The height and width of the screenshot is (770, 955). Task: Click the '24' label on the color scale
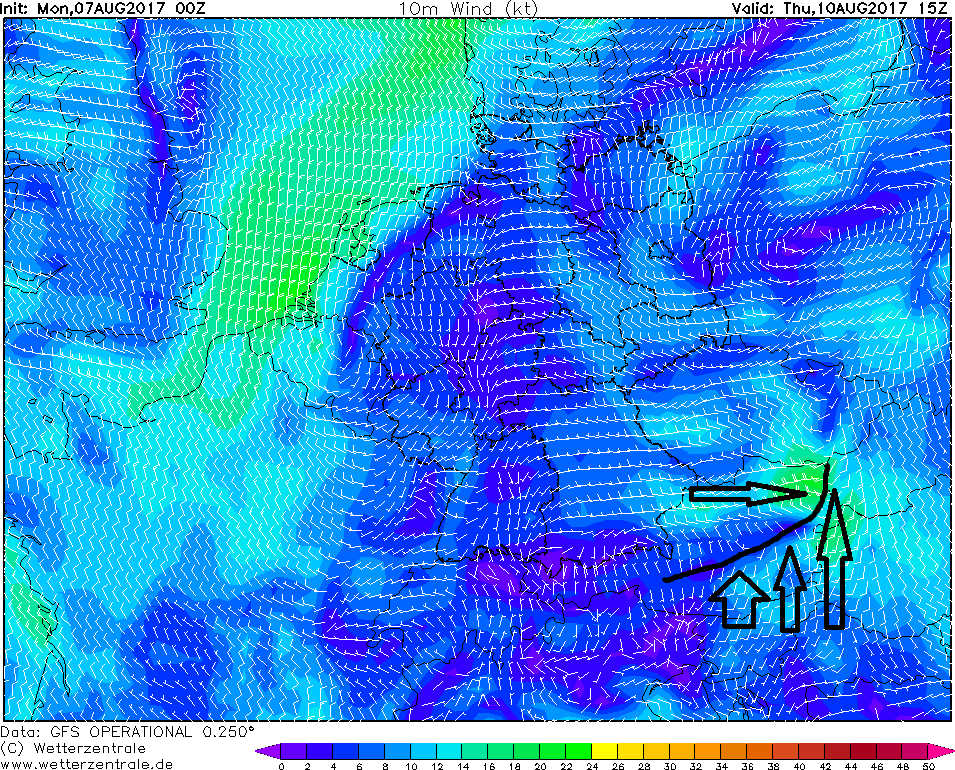tap(592, 766)
